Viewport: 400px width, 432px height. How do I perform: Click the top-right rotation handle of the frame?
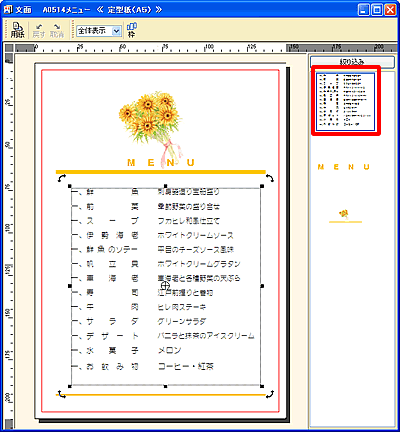pyautogui.click(x=270, y=178)
